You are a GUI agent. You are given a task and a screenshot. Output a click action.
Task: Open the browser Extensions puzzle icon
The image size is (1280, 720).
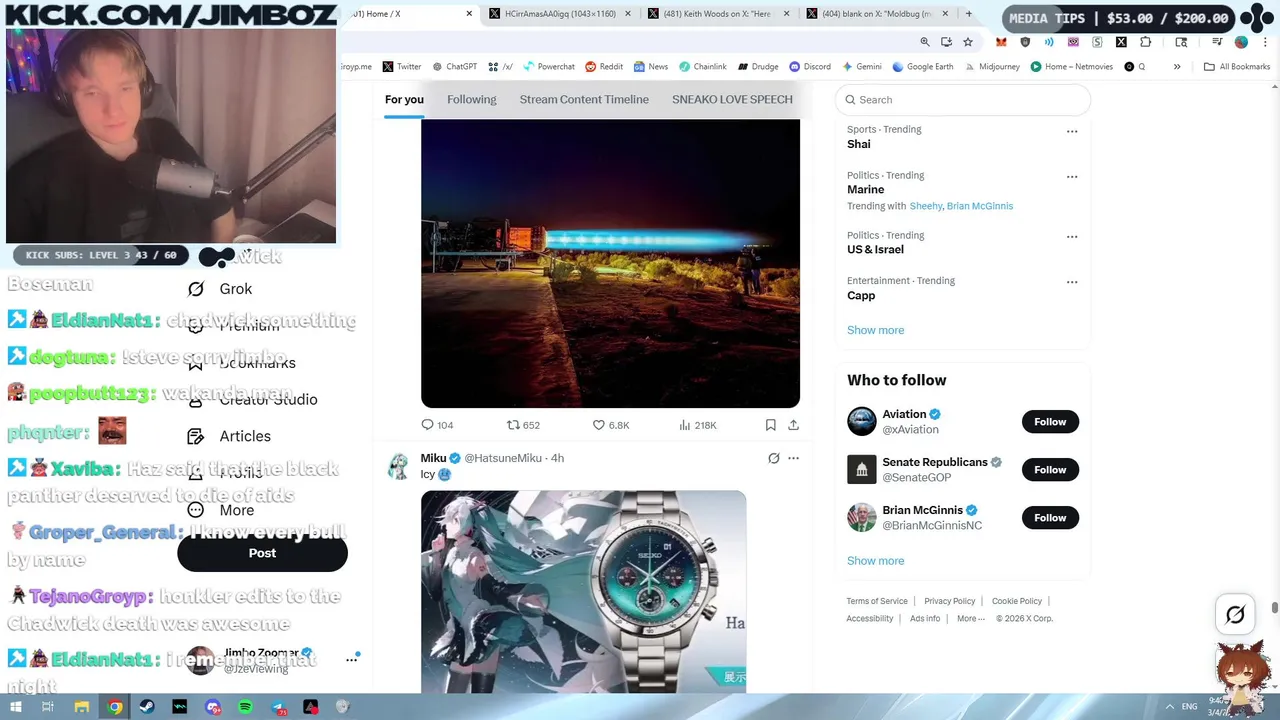click(x=1146, y=42)
